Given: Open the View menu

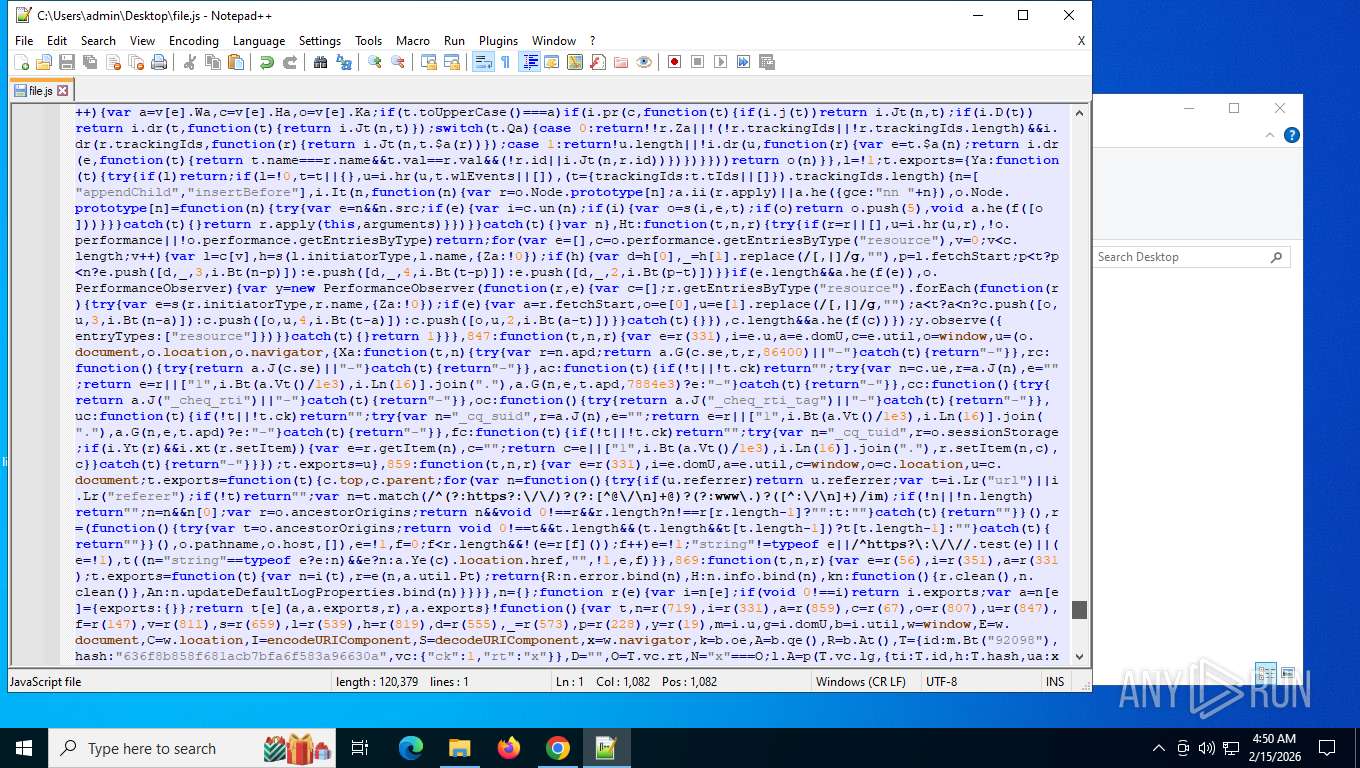Looking at the screenshot, I should point(143,41).
